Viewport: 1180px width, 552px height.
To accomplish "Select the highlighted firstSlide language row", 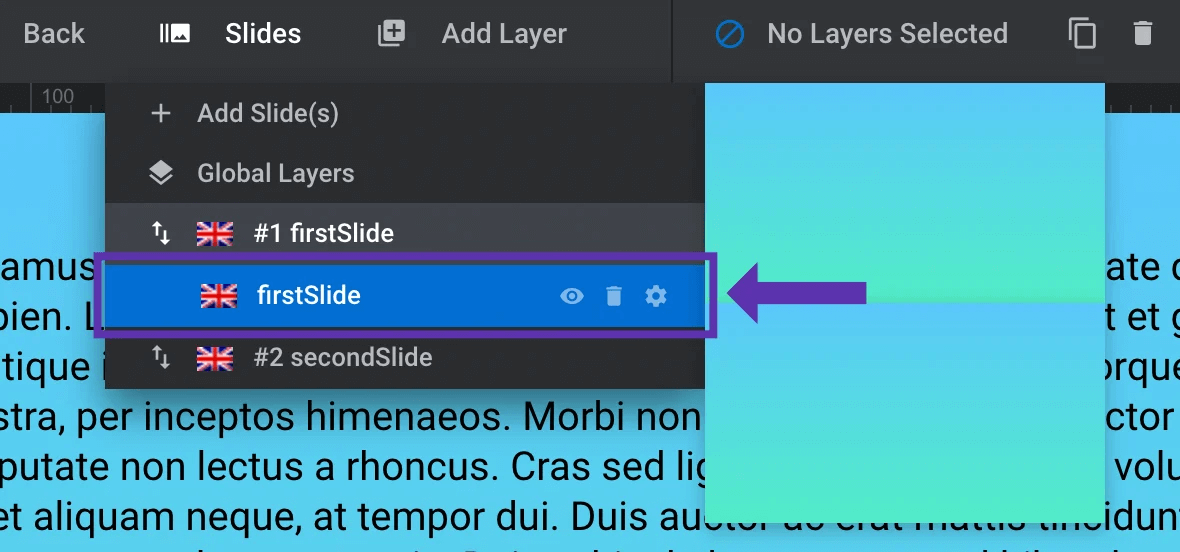I will click(405, 296).
